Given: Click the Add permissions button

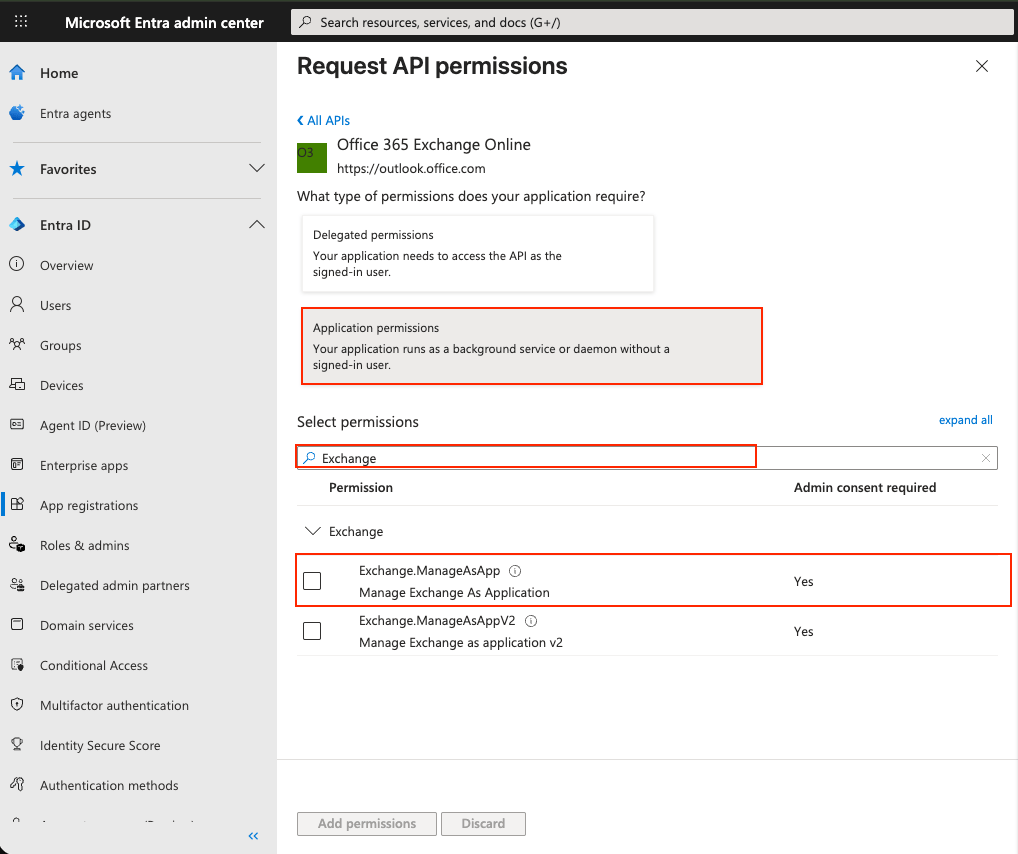Looking at the screenshot, I should (x=367, y=823).
